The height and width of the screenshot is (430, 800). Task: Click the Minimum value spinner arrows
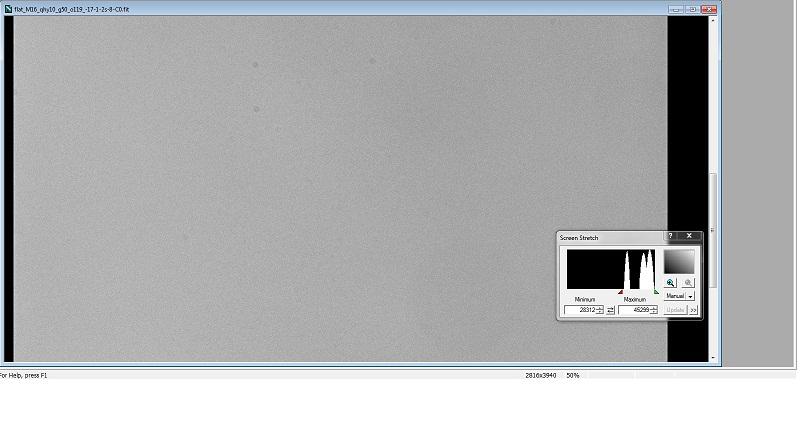click(x=600, y=310)
